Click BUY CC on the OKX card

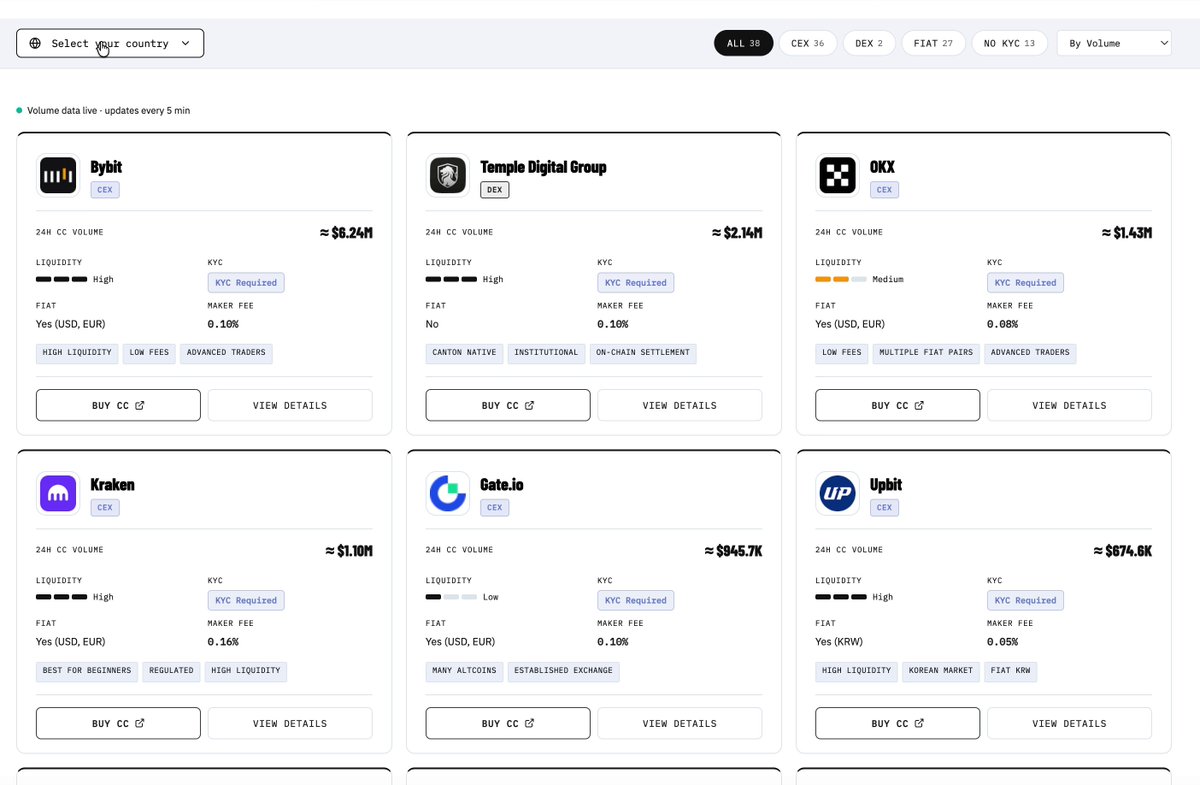(x=898, y=405)
